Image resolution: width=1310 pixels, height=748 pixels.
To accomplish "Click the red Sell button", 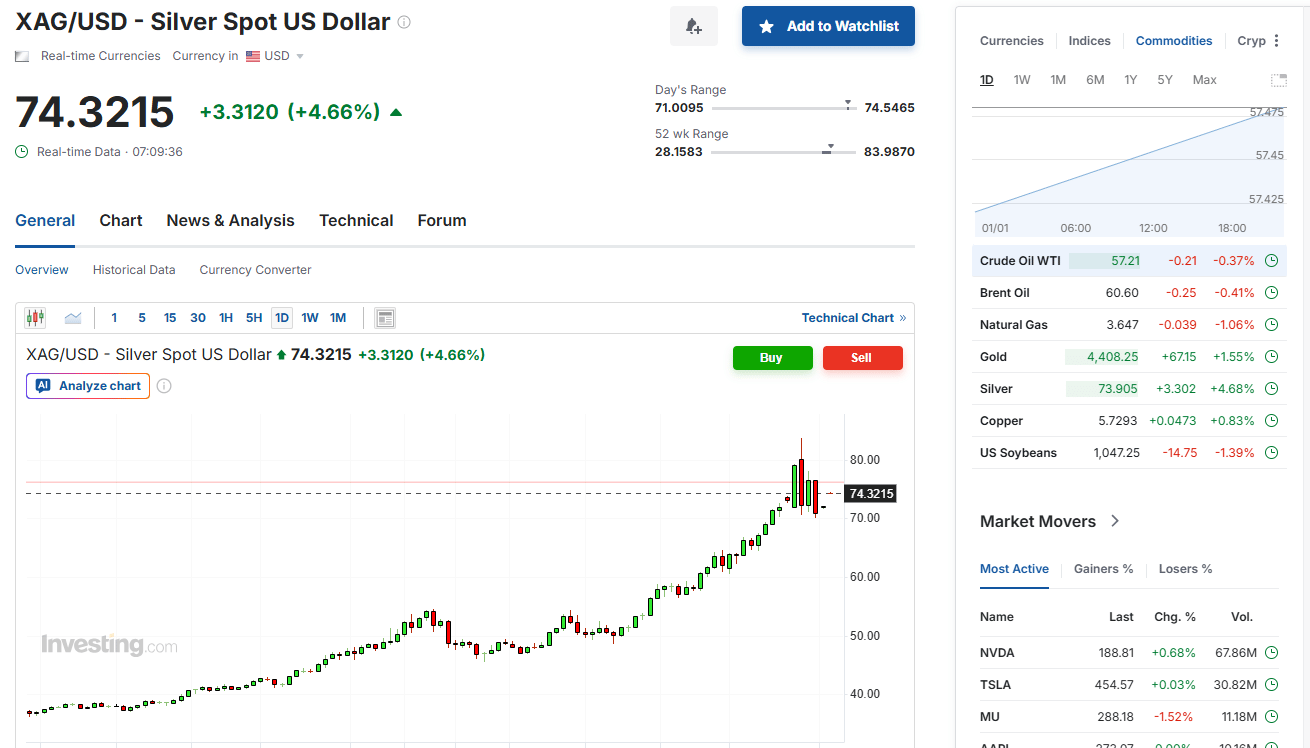I will (x=863, y=358).
